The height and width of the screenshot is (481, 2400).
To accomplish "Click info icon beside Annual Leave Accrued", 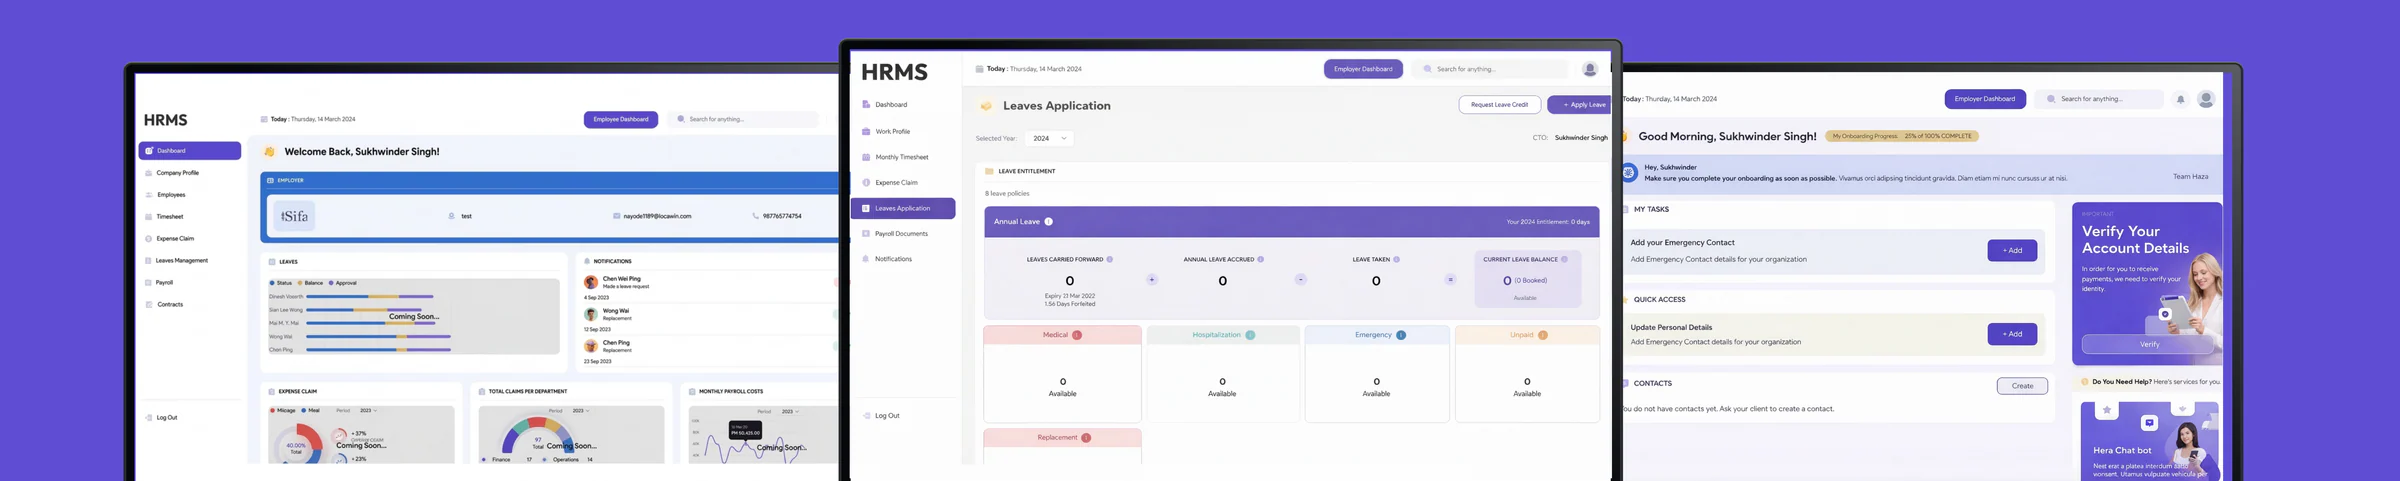I will pos(1260,260).
